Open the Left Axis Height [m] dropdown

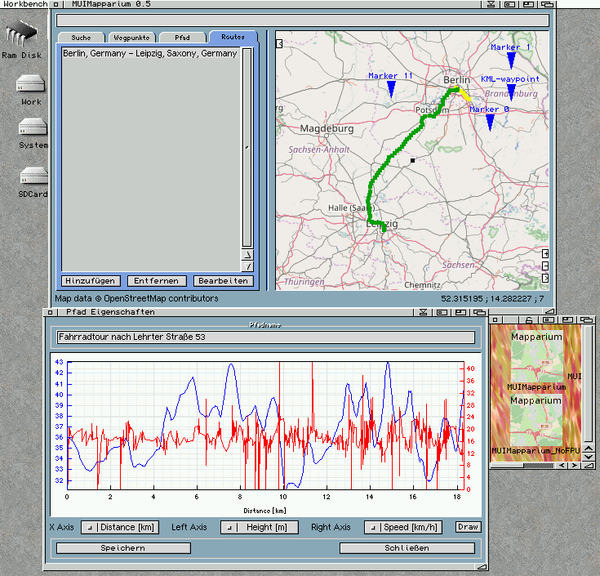pyautogui.click(x=259, y=527)
